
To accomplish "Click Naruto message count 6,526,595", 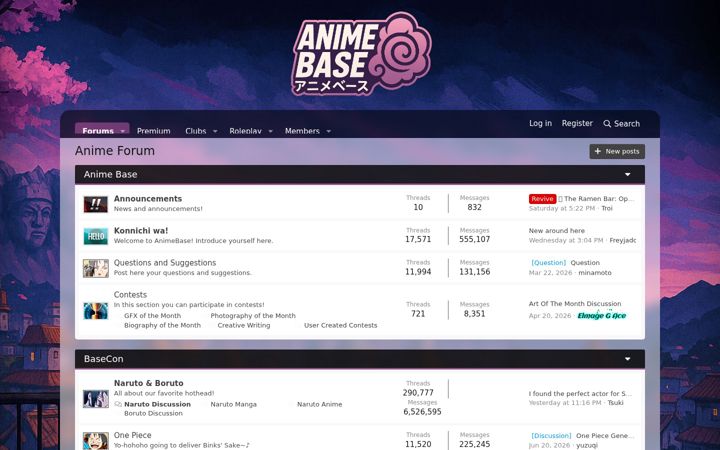I will (422, 412).
